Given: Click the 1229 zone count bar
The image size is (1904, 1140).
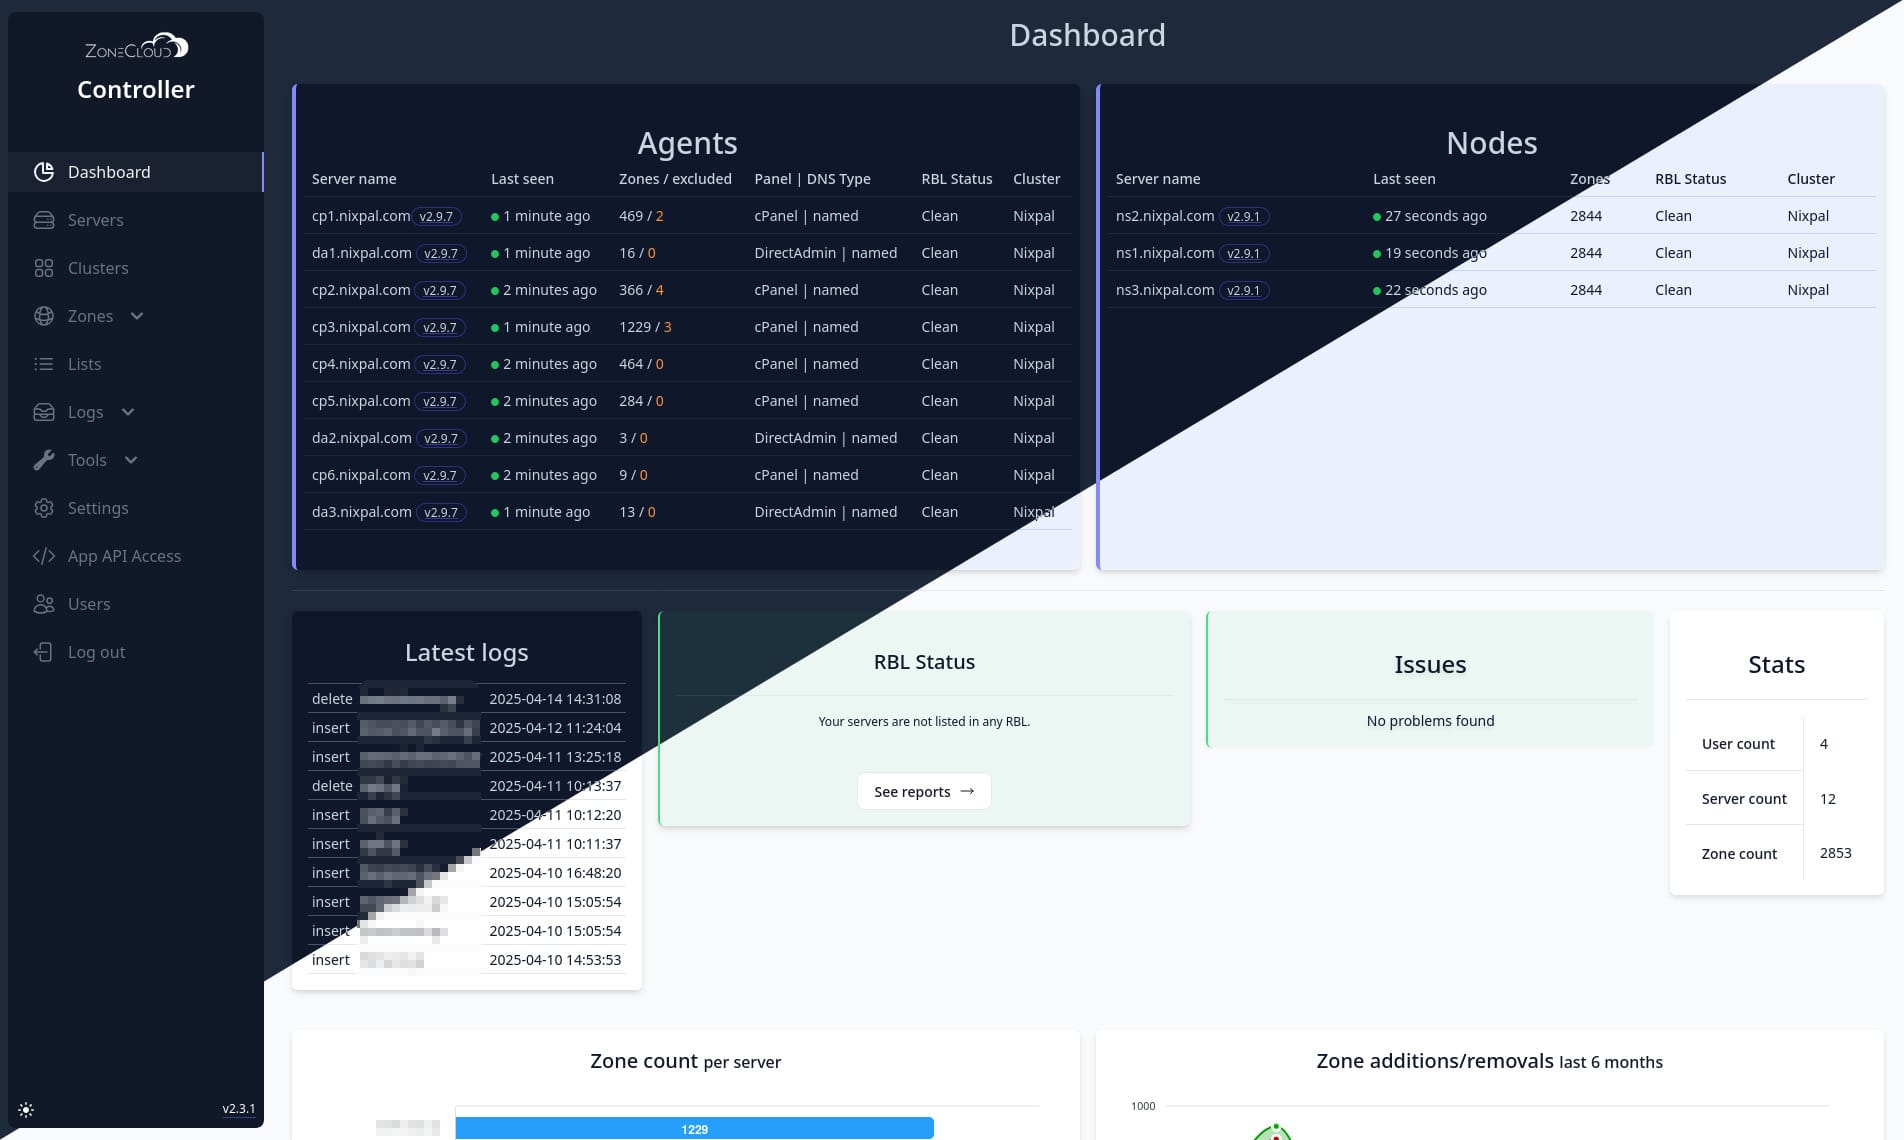Looking at the screenshot, I should coord(694,1128).
